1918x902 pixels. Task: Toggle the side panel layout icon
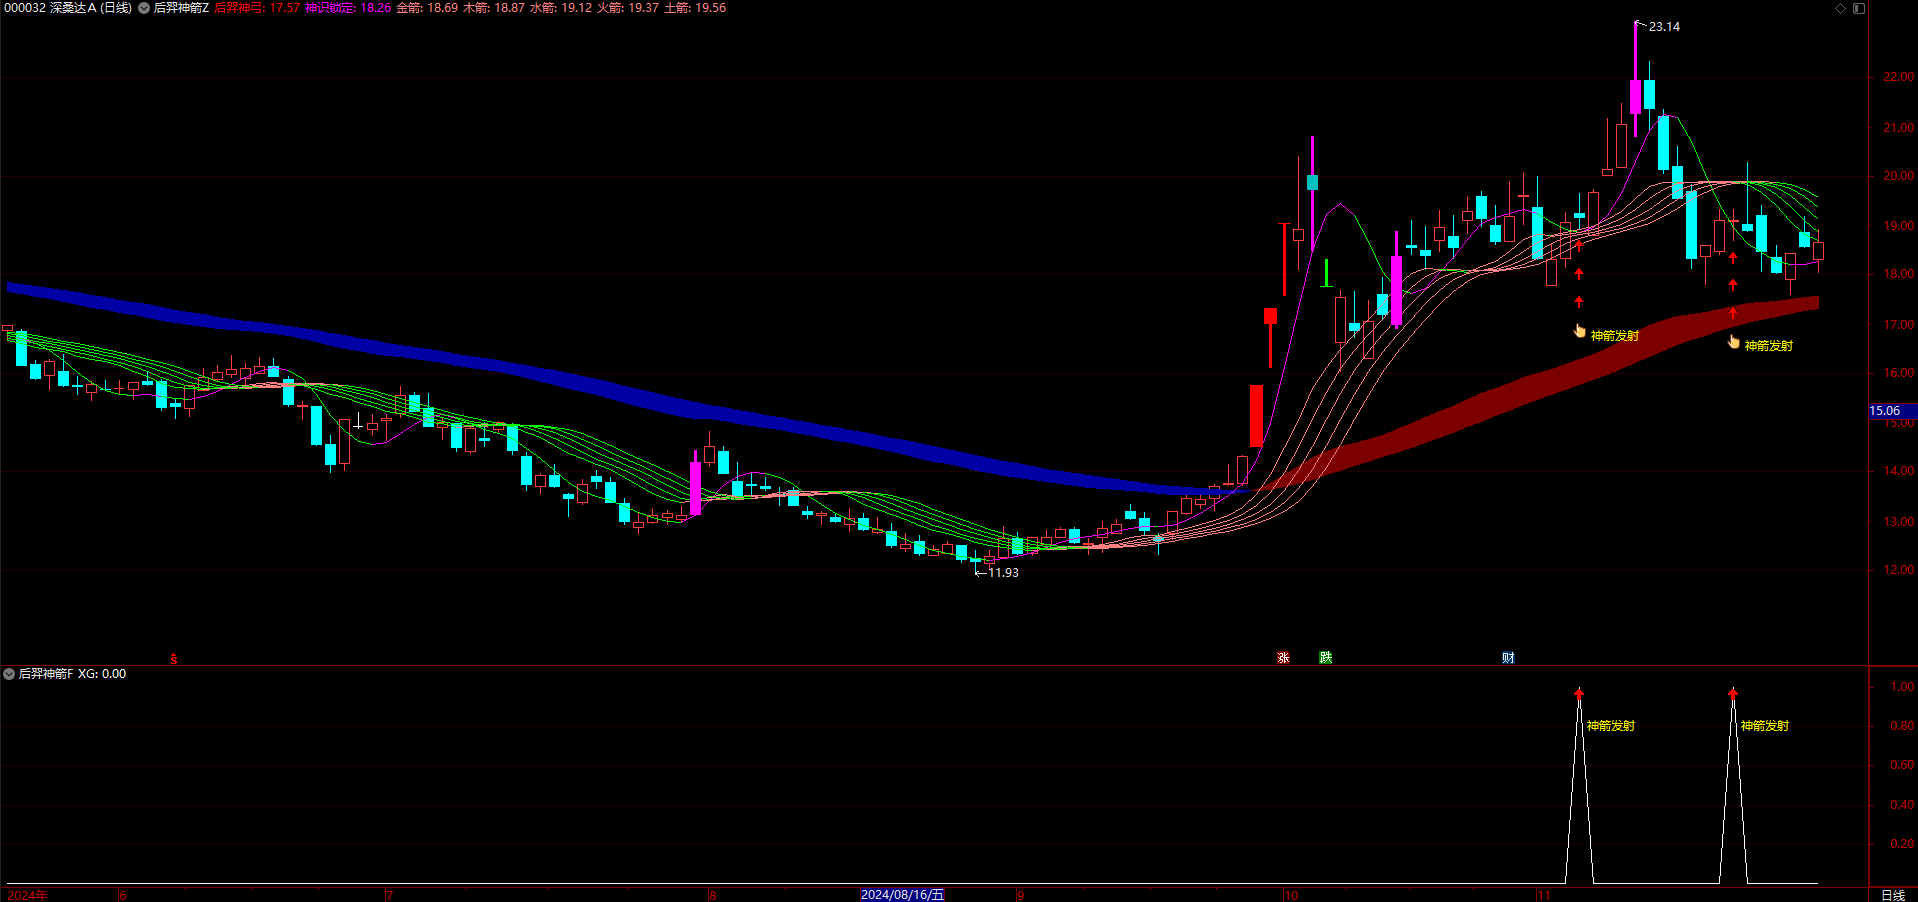pos(1858,8)
